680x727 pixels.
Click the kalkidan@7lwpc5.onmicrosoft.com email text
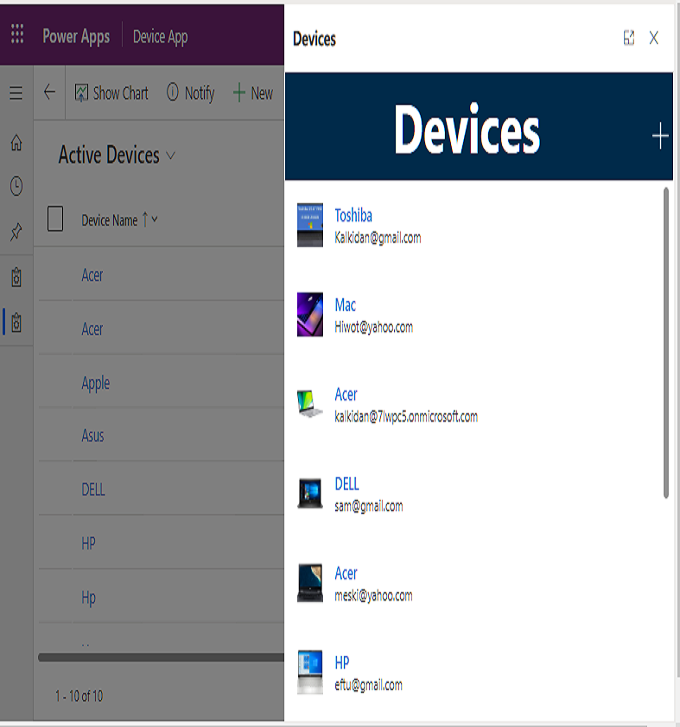[x=406, y=416]
